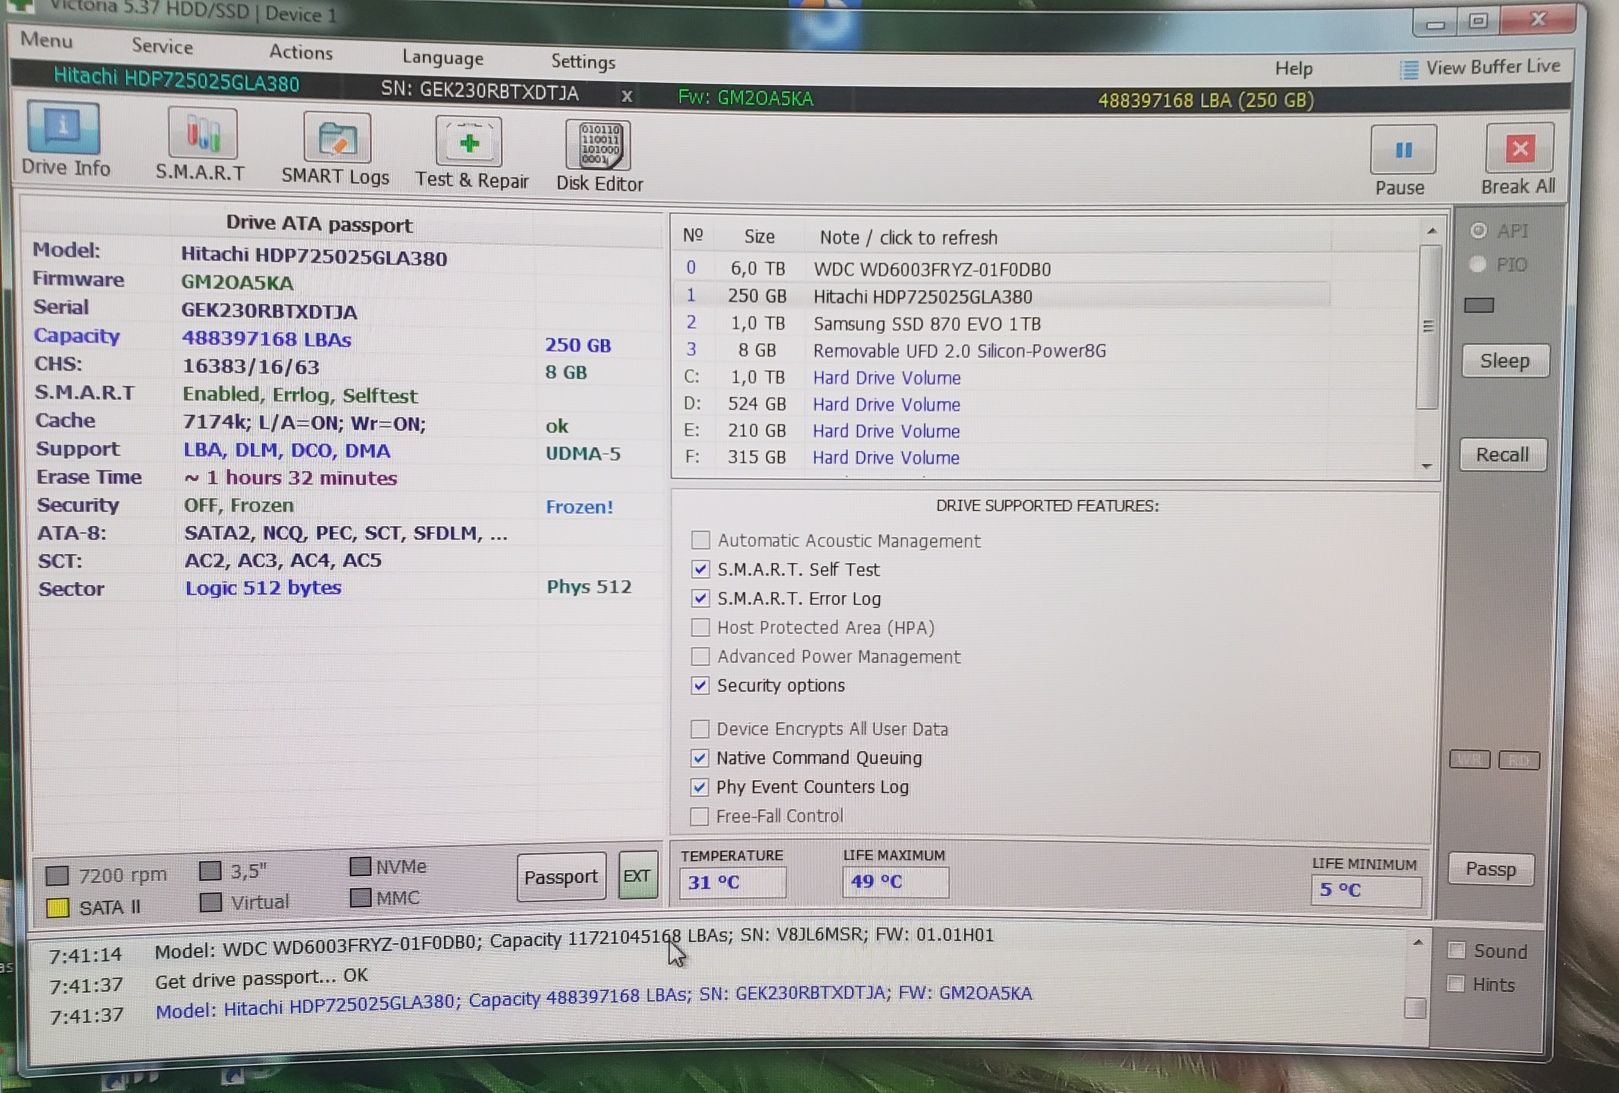1619x1093 pixels.
Task: Open the Service menu
Action: 162,46
